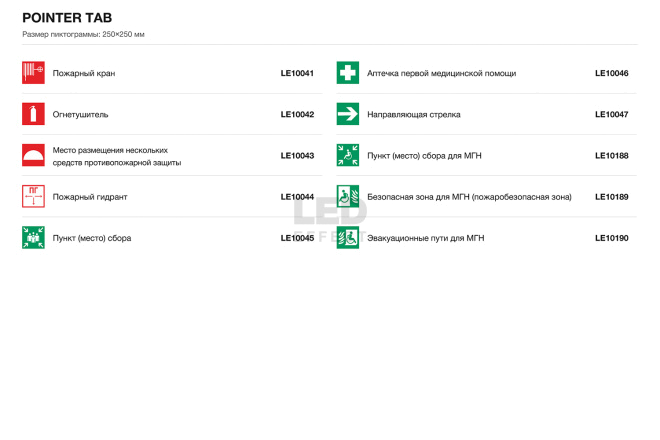
Task: Click article code LE10041
Action: pos(297,73)
